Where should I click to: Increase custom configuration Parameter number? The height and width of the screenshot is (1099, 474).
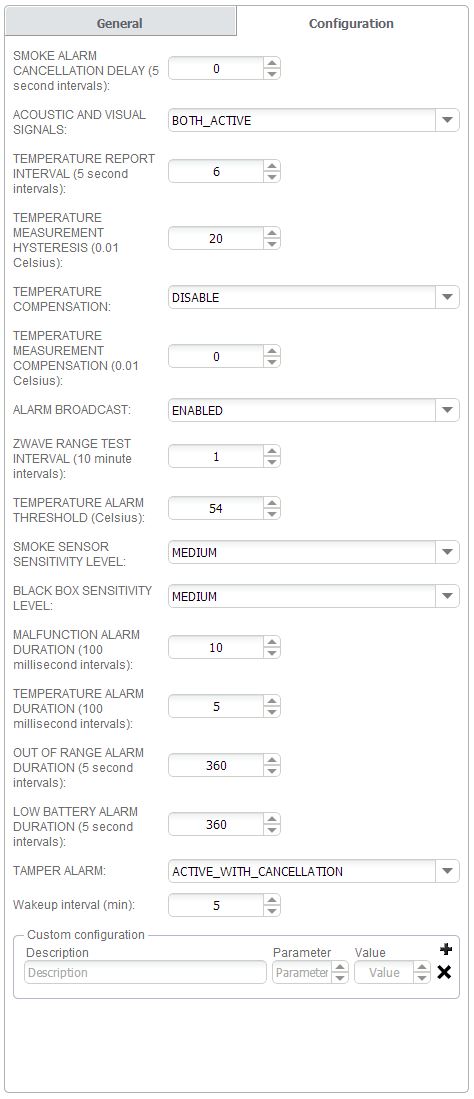339,967
